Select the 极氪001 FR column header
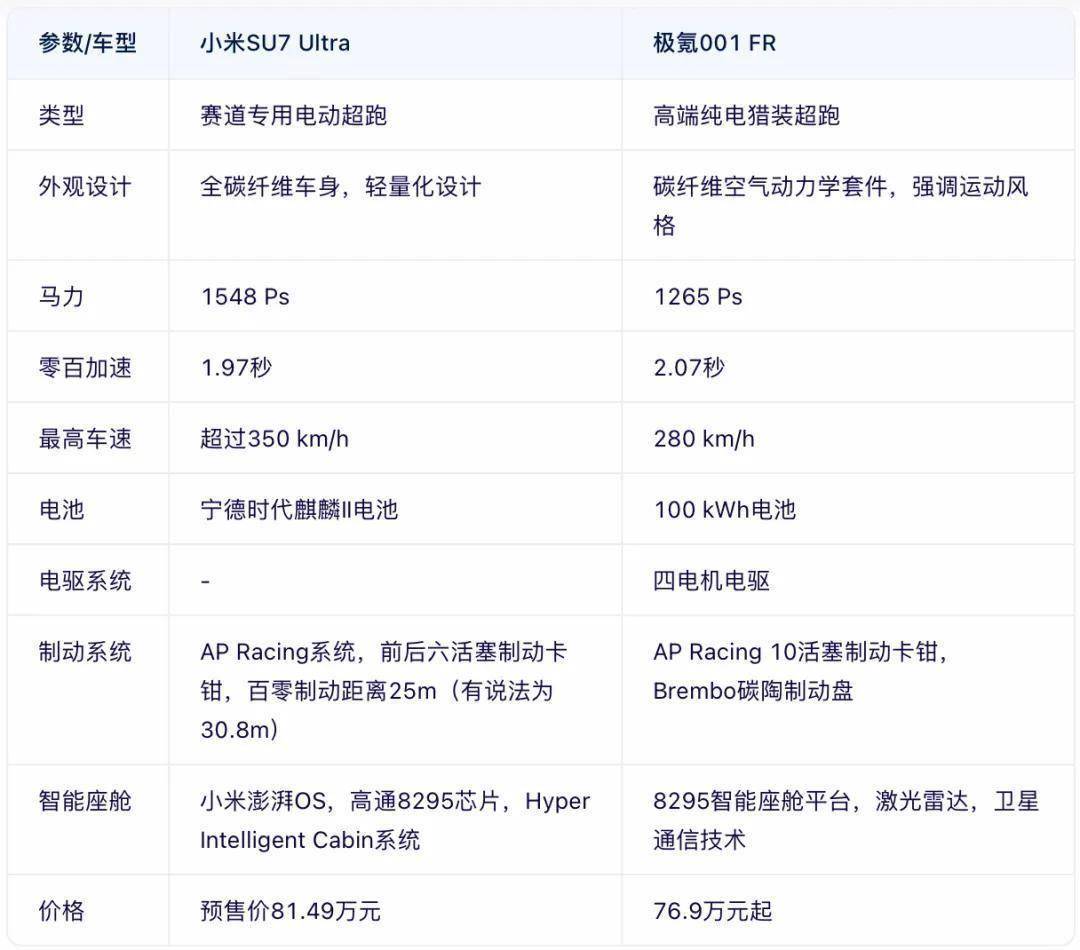 click(x=714, y=44)
